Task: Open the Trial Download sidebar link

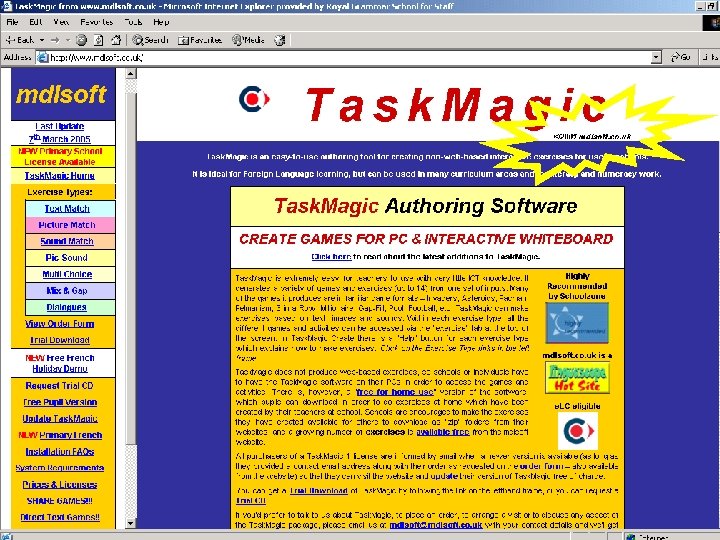Action: [60, 340]
